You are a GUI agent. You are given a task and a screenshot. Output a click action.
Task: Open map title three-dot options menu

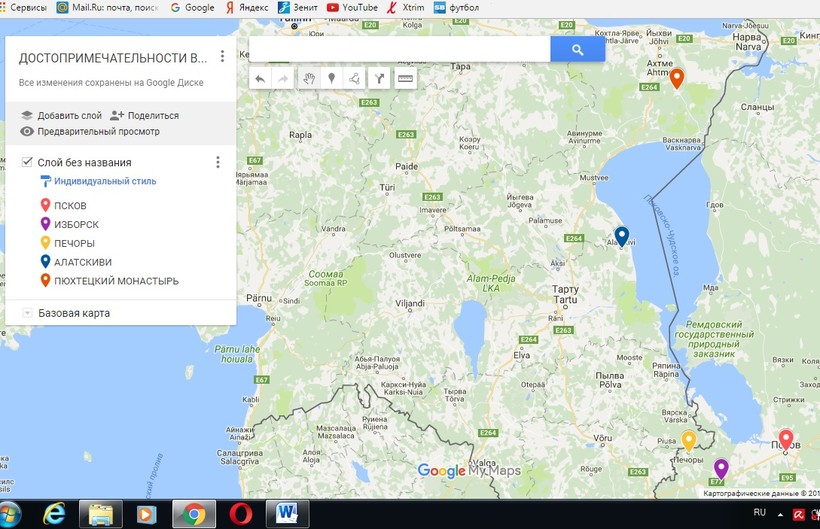(x=222, y=57)
